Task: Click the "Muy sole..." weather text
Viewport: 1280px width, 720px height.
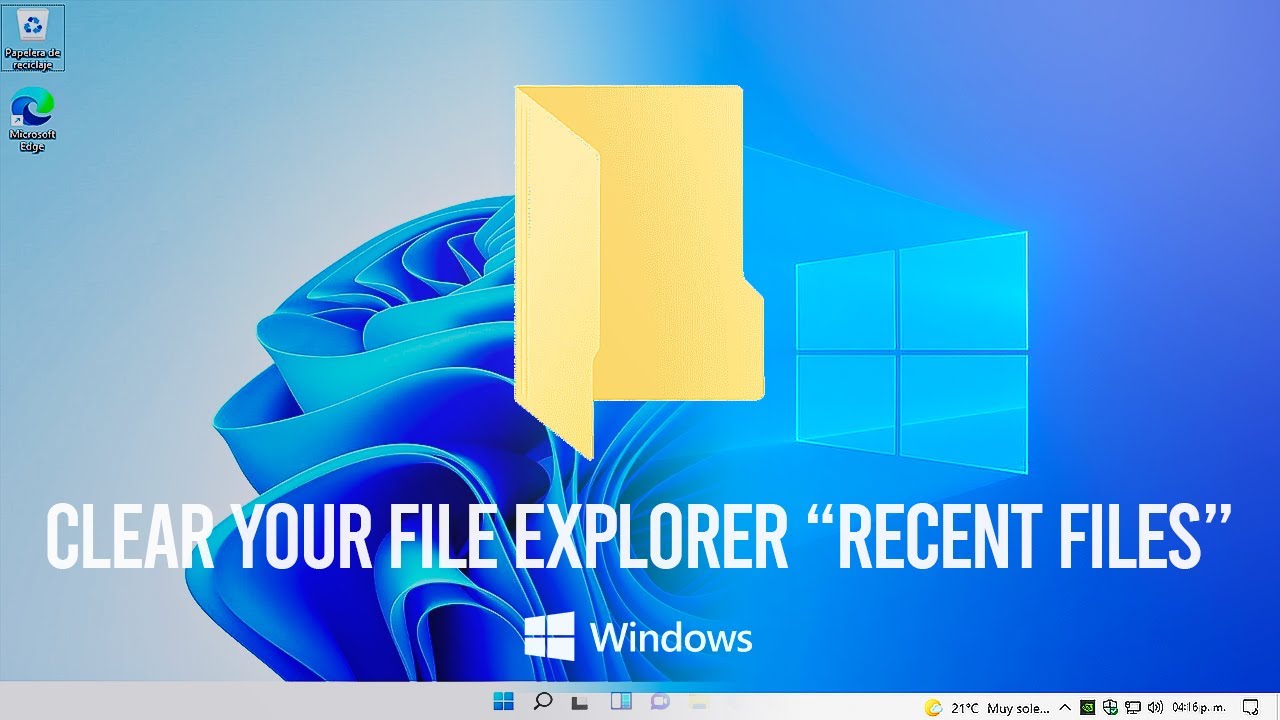Action: pos(1018,707)
